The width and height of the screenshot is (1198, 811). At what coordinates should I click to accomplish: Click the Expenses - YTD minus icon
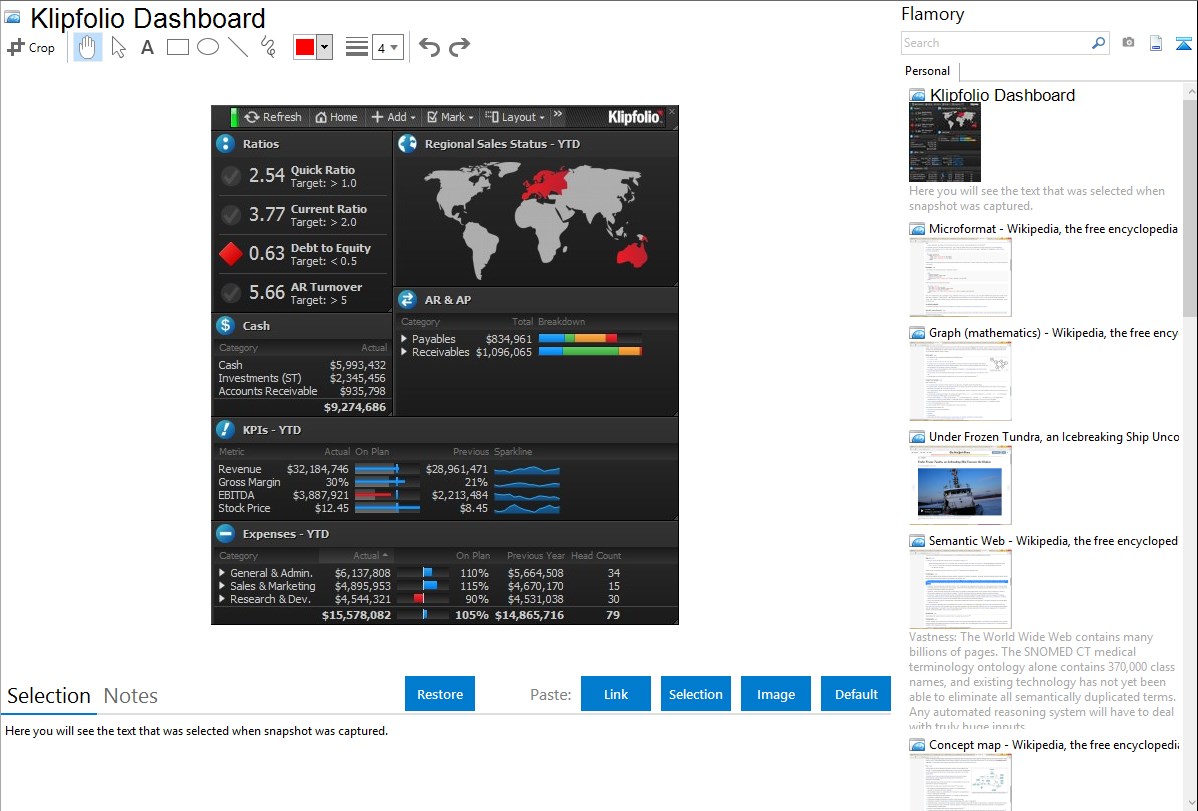pos(225,533)
